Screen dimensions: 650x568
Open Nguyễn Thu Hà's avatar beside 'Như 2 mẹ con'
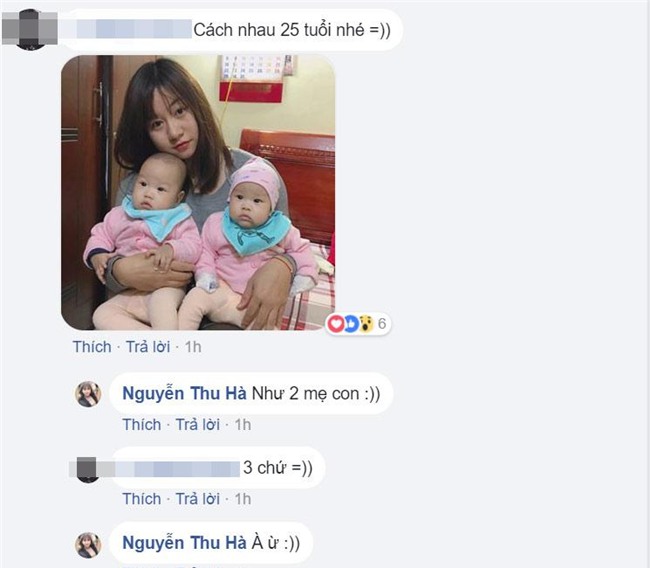(x=88, y=394)
